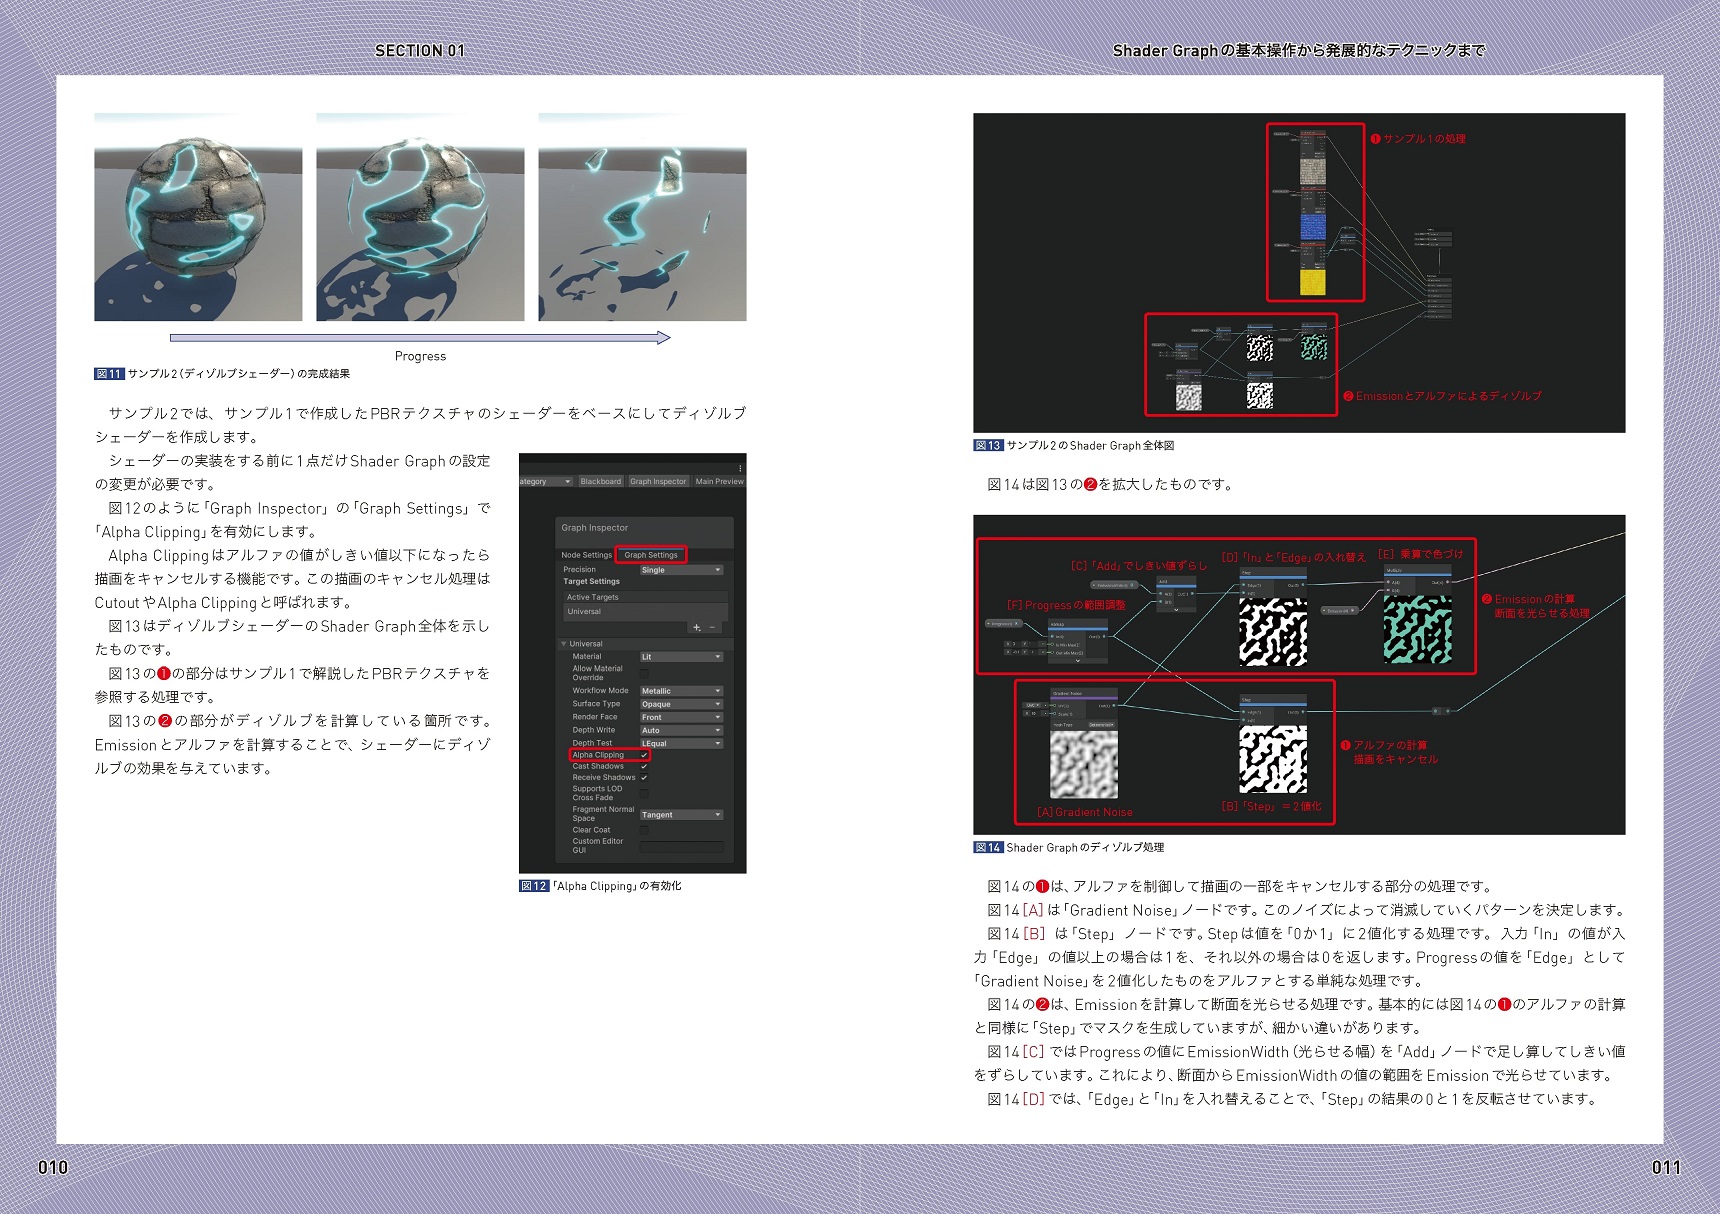This screenshot has height=1214, width=1720.
Task: Click the minus icon under Active Targets
Action: (712, 627)
